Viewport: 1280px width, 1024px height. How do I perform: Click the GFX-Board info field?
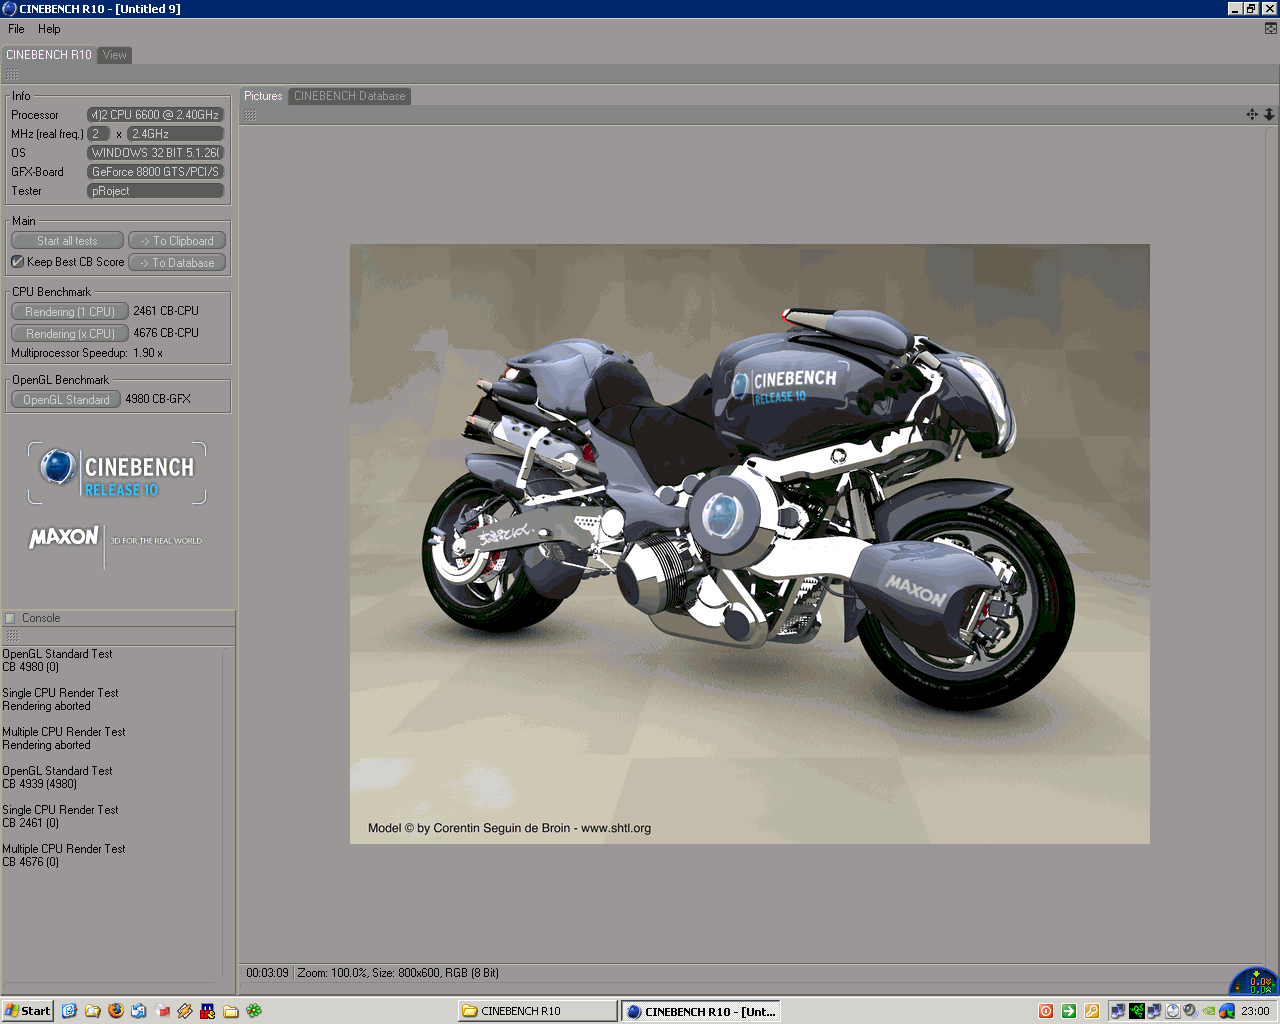coord(155,172)
